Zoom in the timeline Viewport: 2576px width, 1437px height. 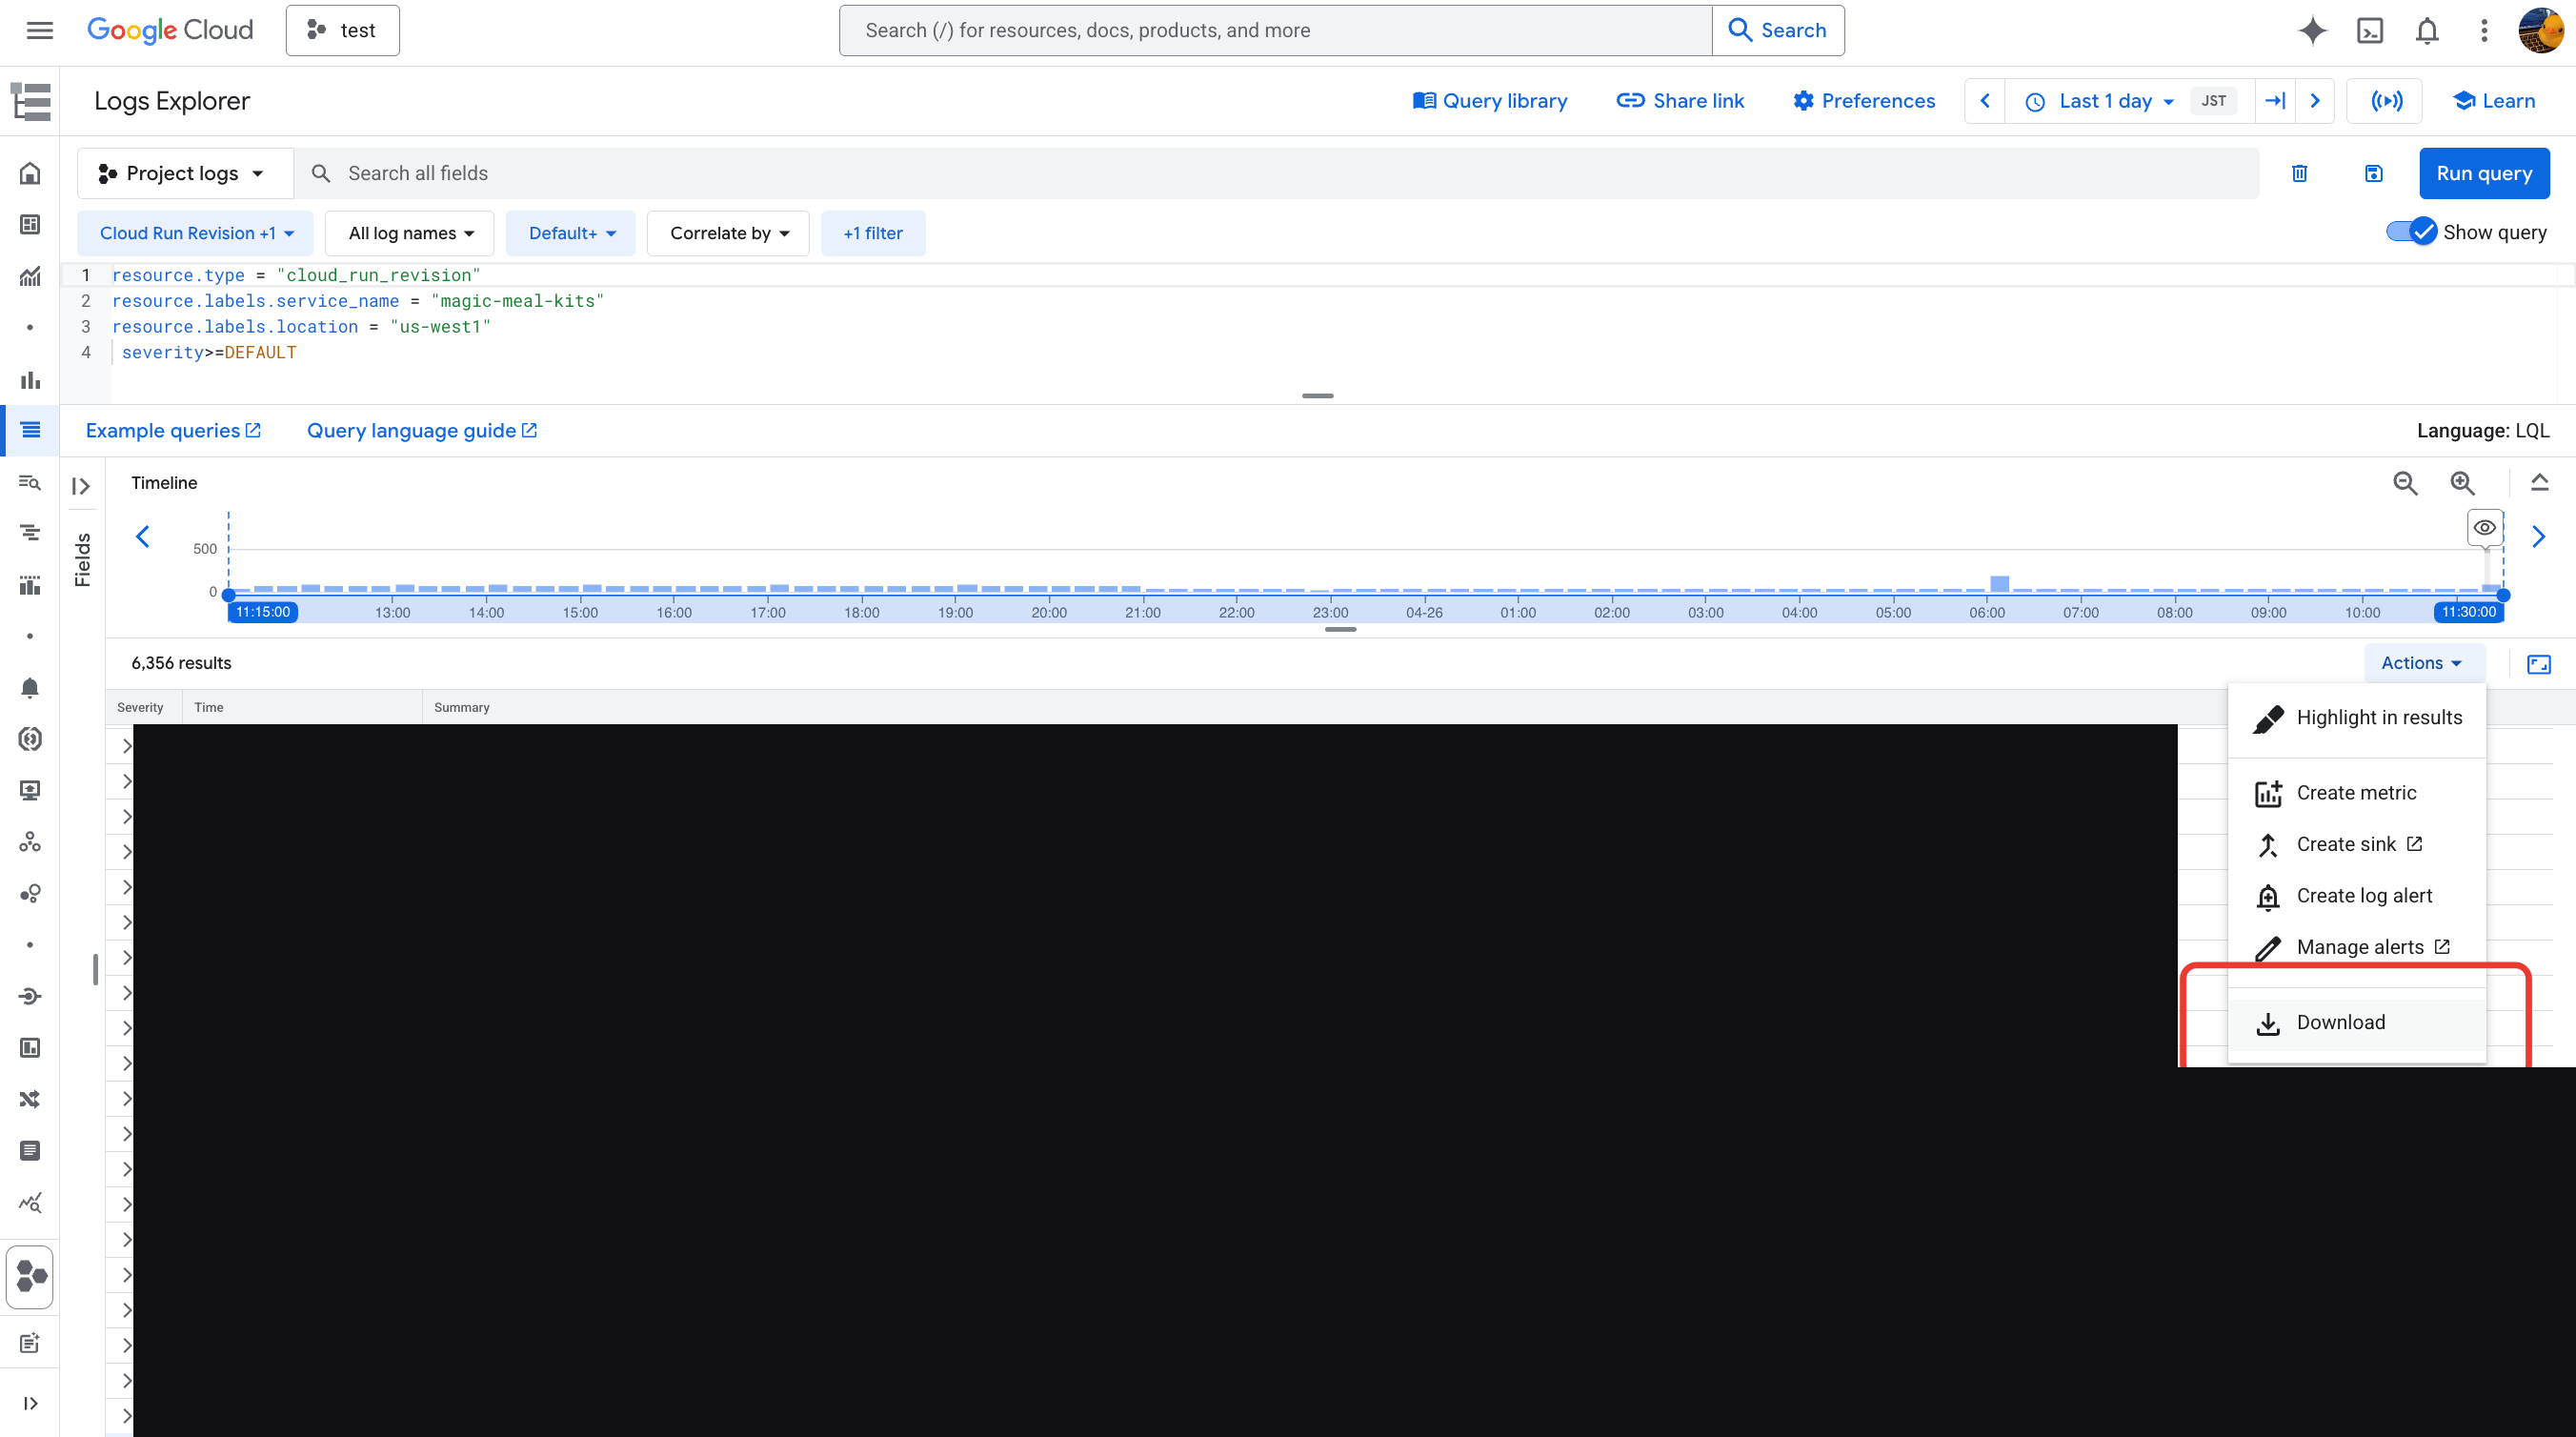2462,483
